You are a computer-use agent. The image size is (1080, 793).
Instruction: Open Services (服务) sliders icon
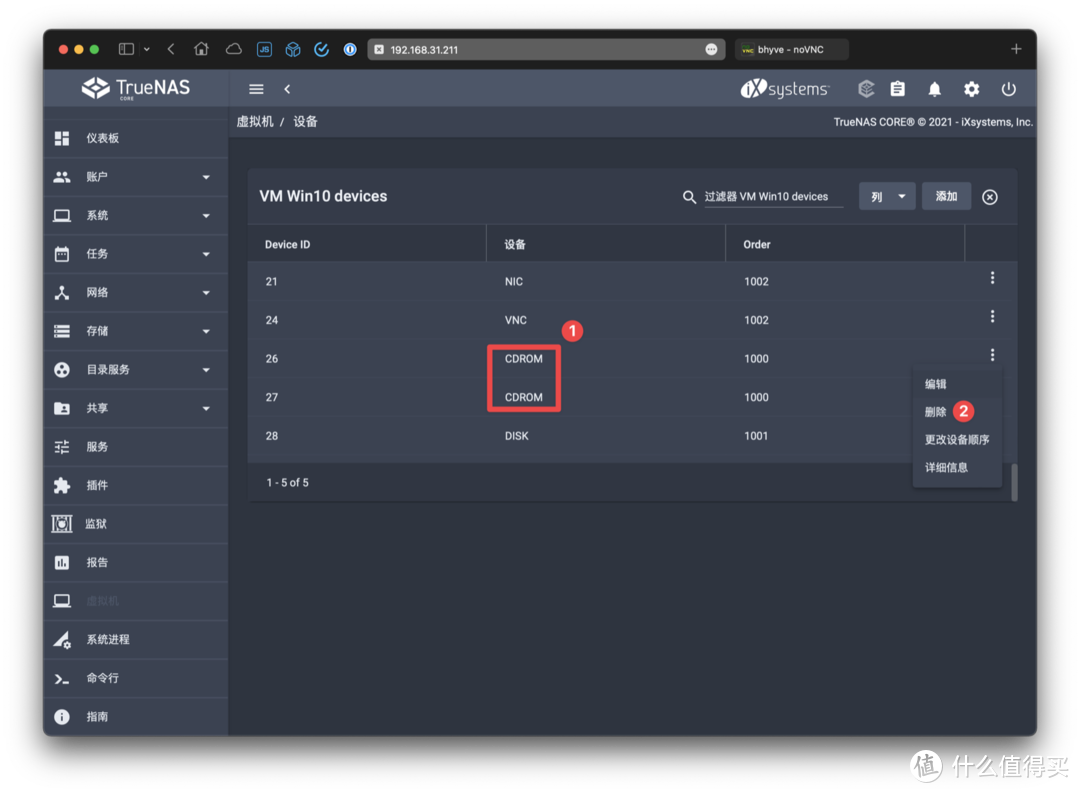(x=62, y=447)
